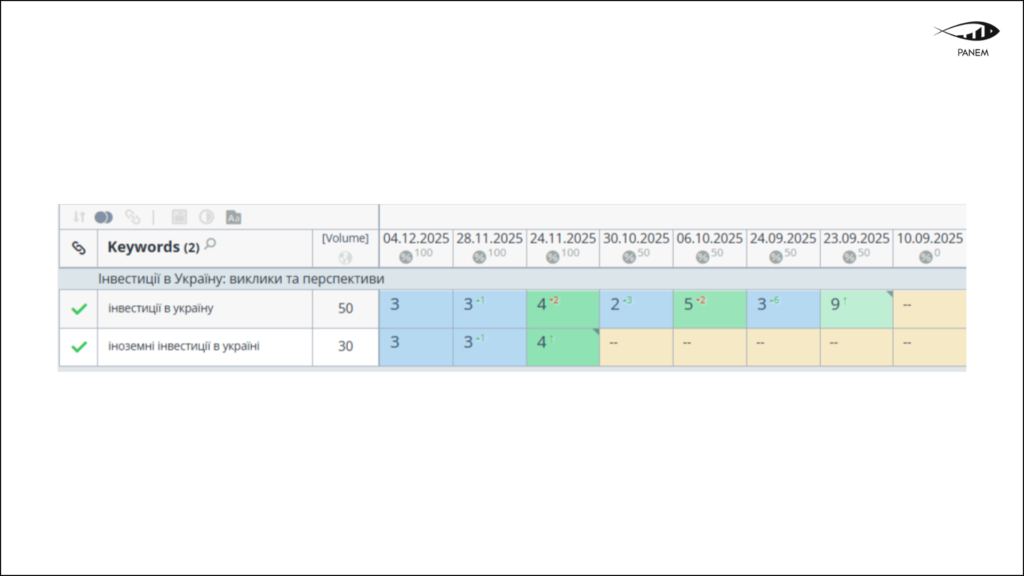Screen dimensions: 1024x576
Task: Expand the corner marker on the 9 cell
Action: click(890, 292)
